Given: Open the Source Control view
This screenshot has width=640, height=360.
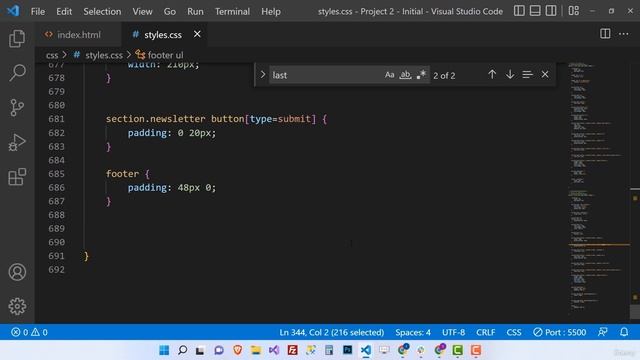Looking at the screenshot, I should 17,107.
